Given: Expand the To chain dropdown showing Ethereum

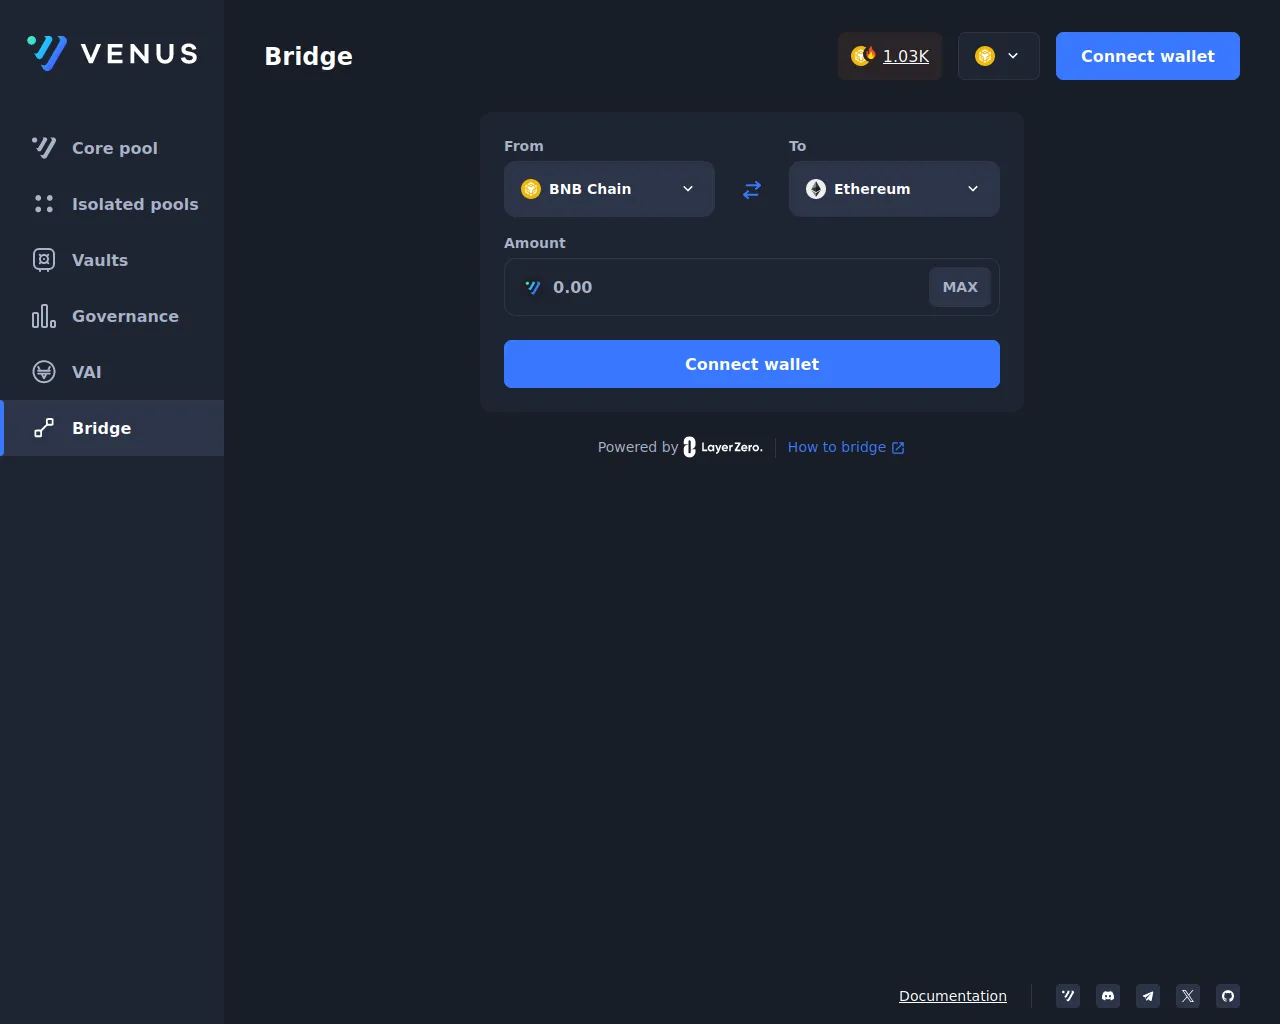Looking at the screenshot, I should 894,189.
